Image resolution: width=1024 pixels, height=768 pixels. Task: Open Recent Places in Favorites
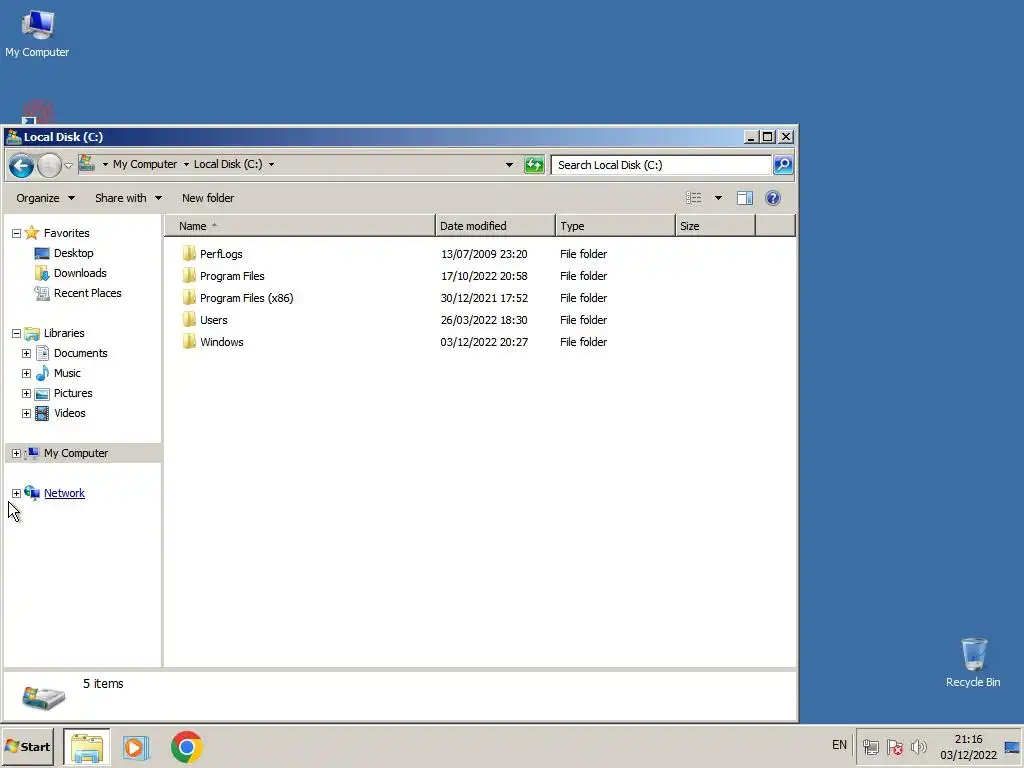(x=88, y=293)
